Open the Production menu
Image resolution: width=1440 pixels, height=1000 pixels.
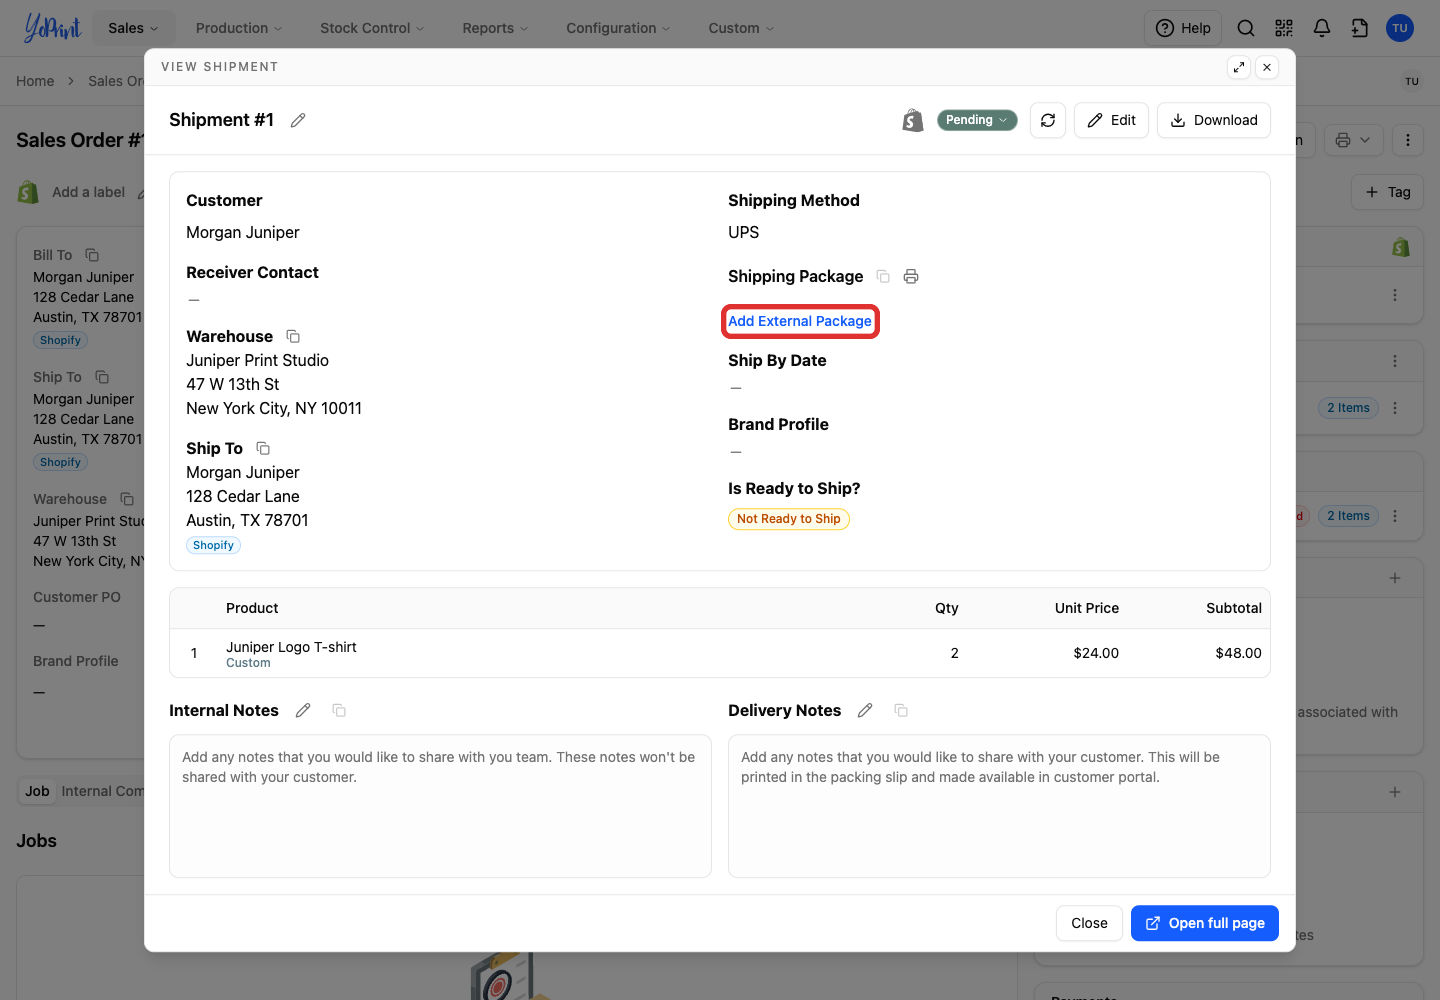(239, 28)
